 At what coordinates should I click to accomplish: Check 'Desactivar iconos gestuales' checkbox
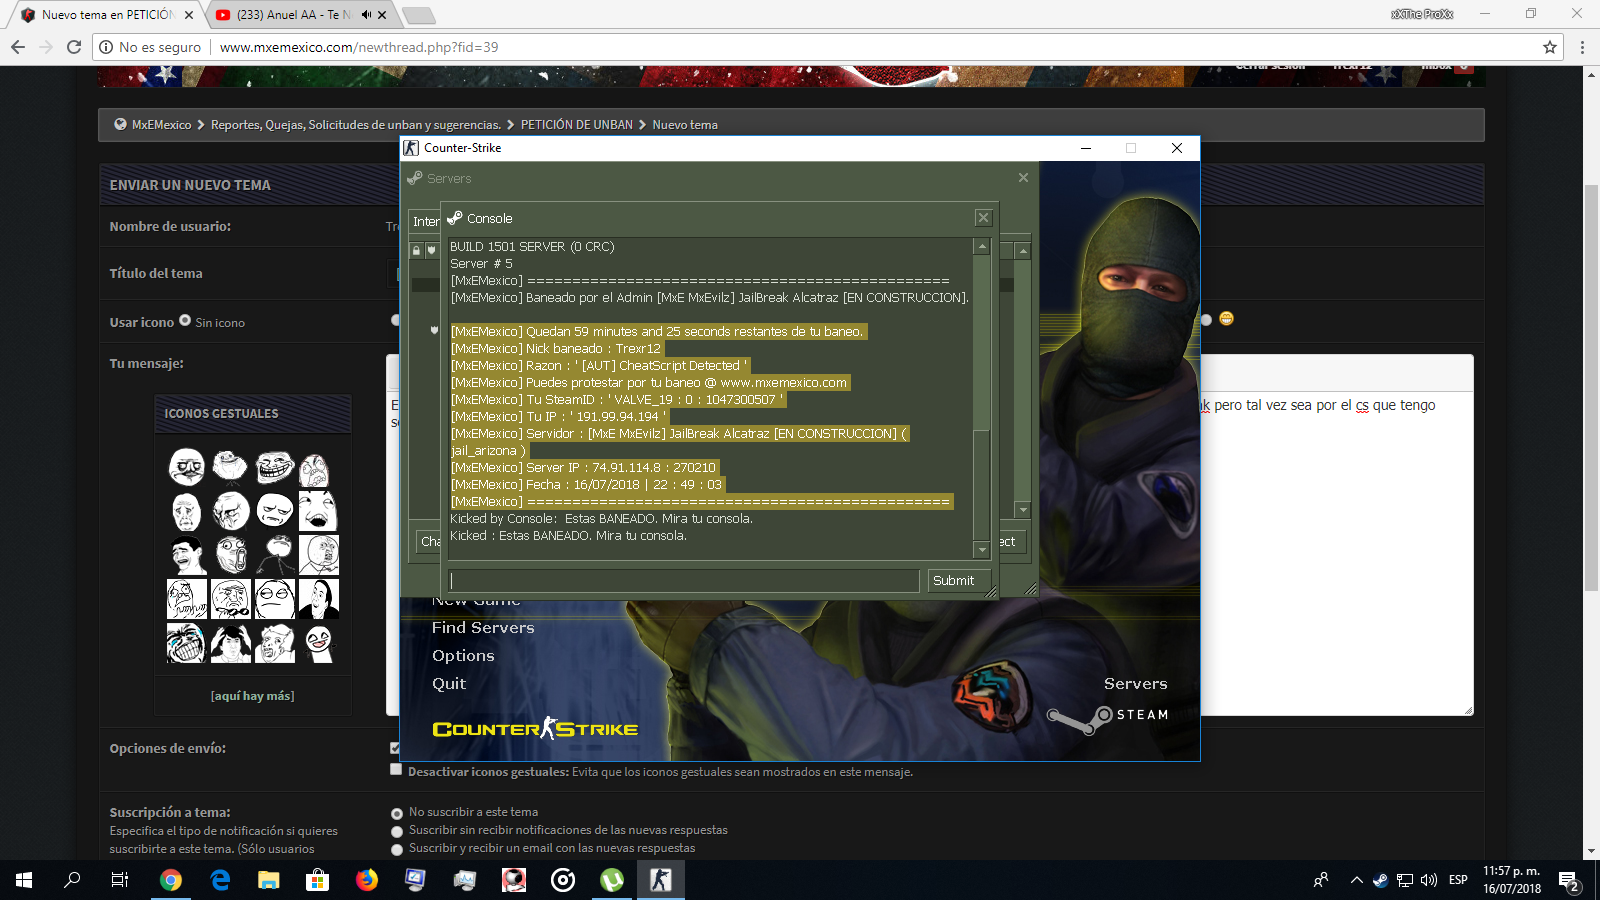click(x=396, y=770)
